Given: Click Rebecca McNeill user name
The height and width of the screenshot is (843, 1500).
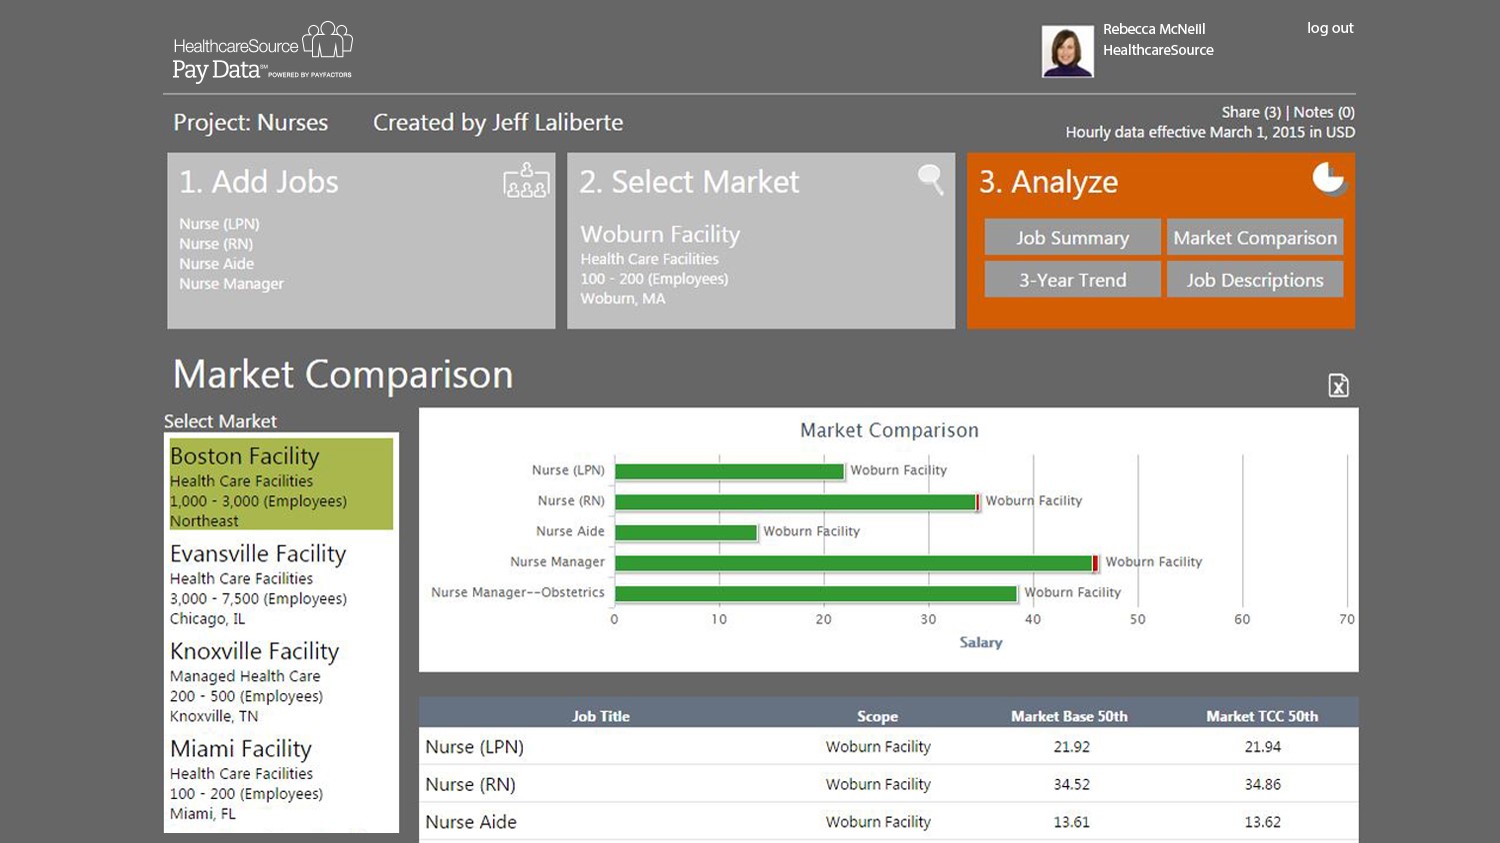Looking at the screenshot, I should coord(1154,29).
